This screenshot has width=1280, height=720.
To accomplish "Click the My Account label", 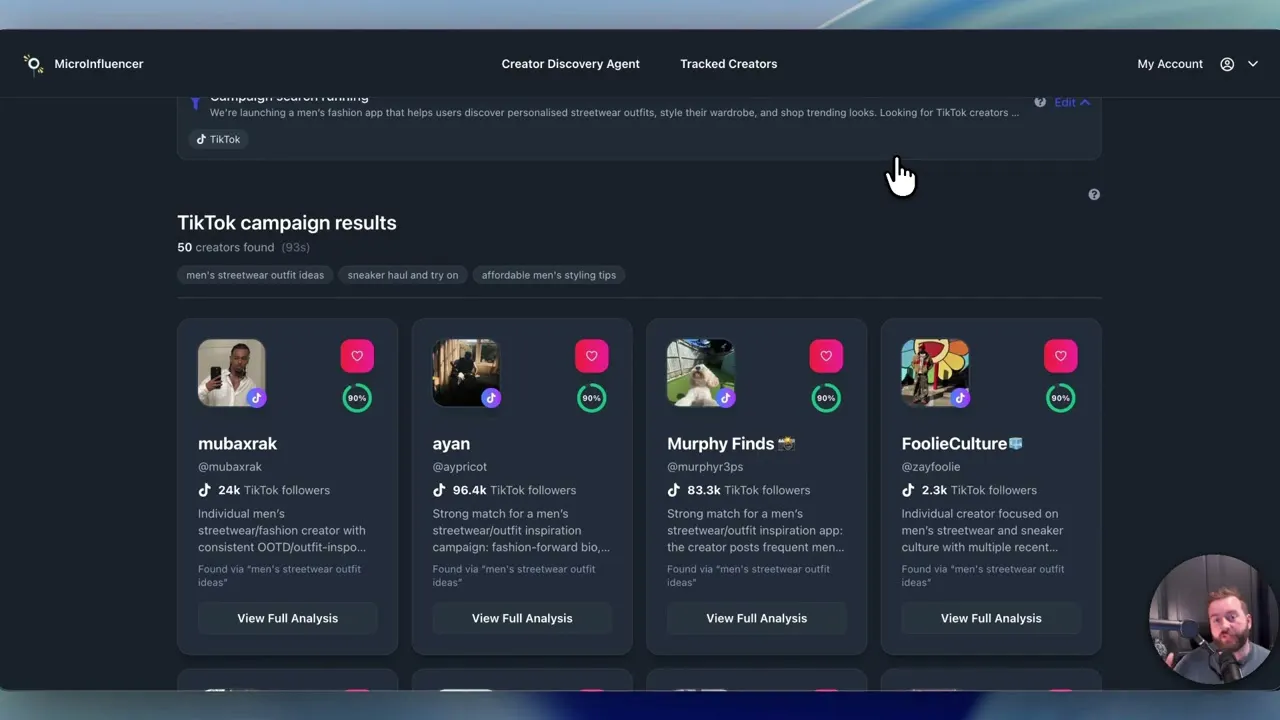I will click(x=1170, y=64).
